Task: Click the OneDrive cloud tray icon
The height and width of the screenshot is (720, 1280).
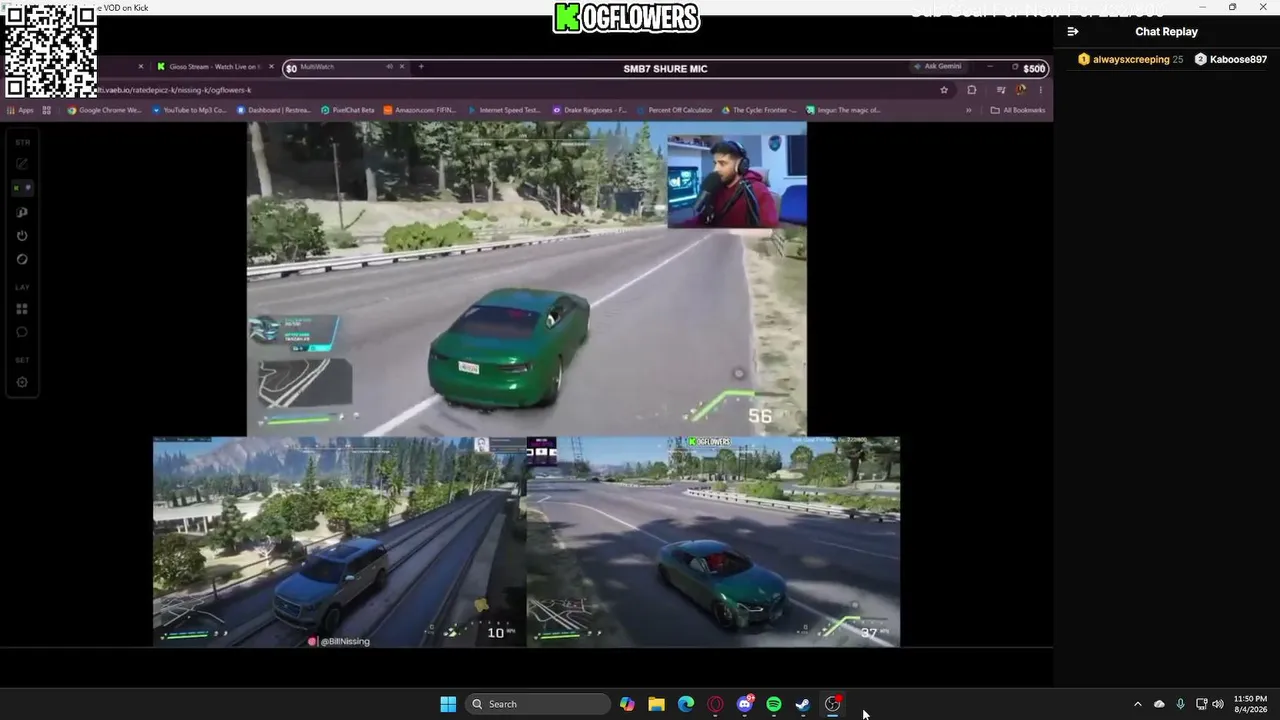Action: point(1159,704)
